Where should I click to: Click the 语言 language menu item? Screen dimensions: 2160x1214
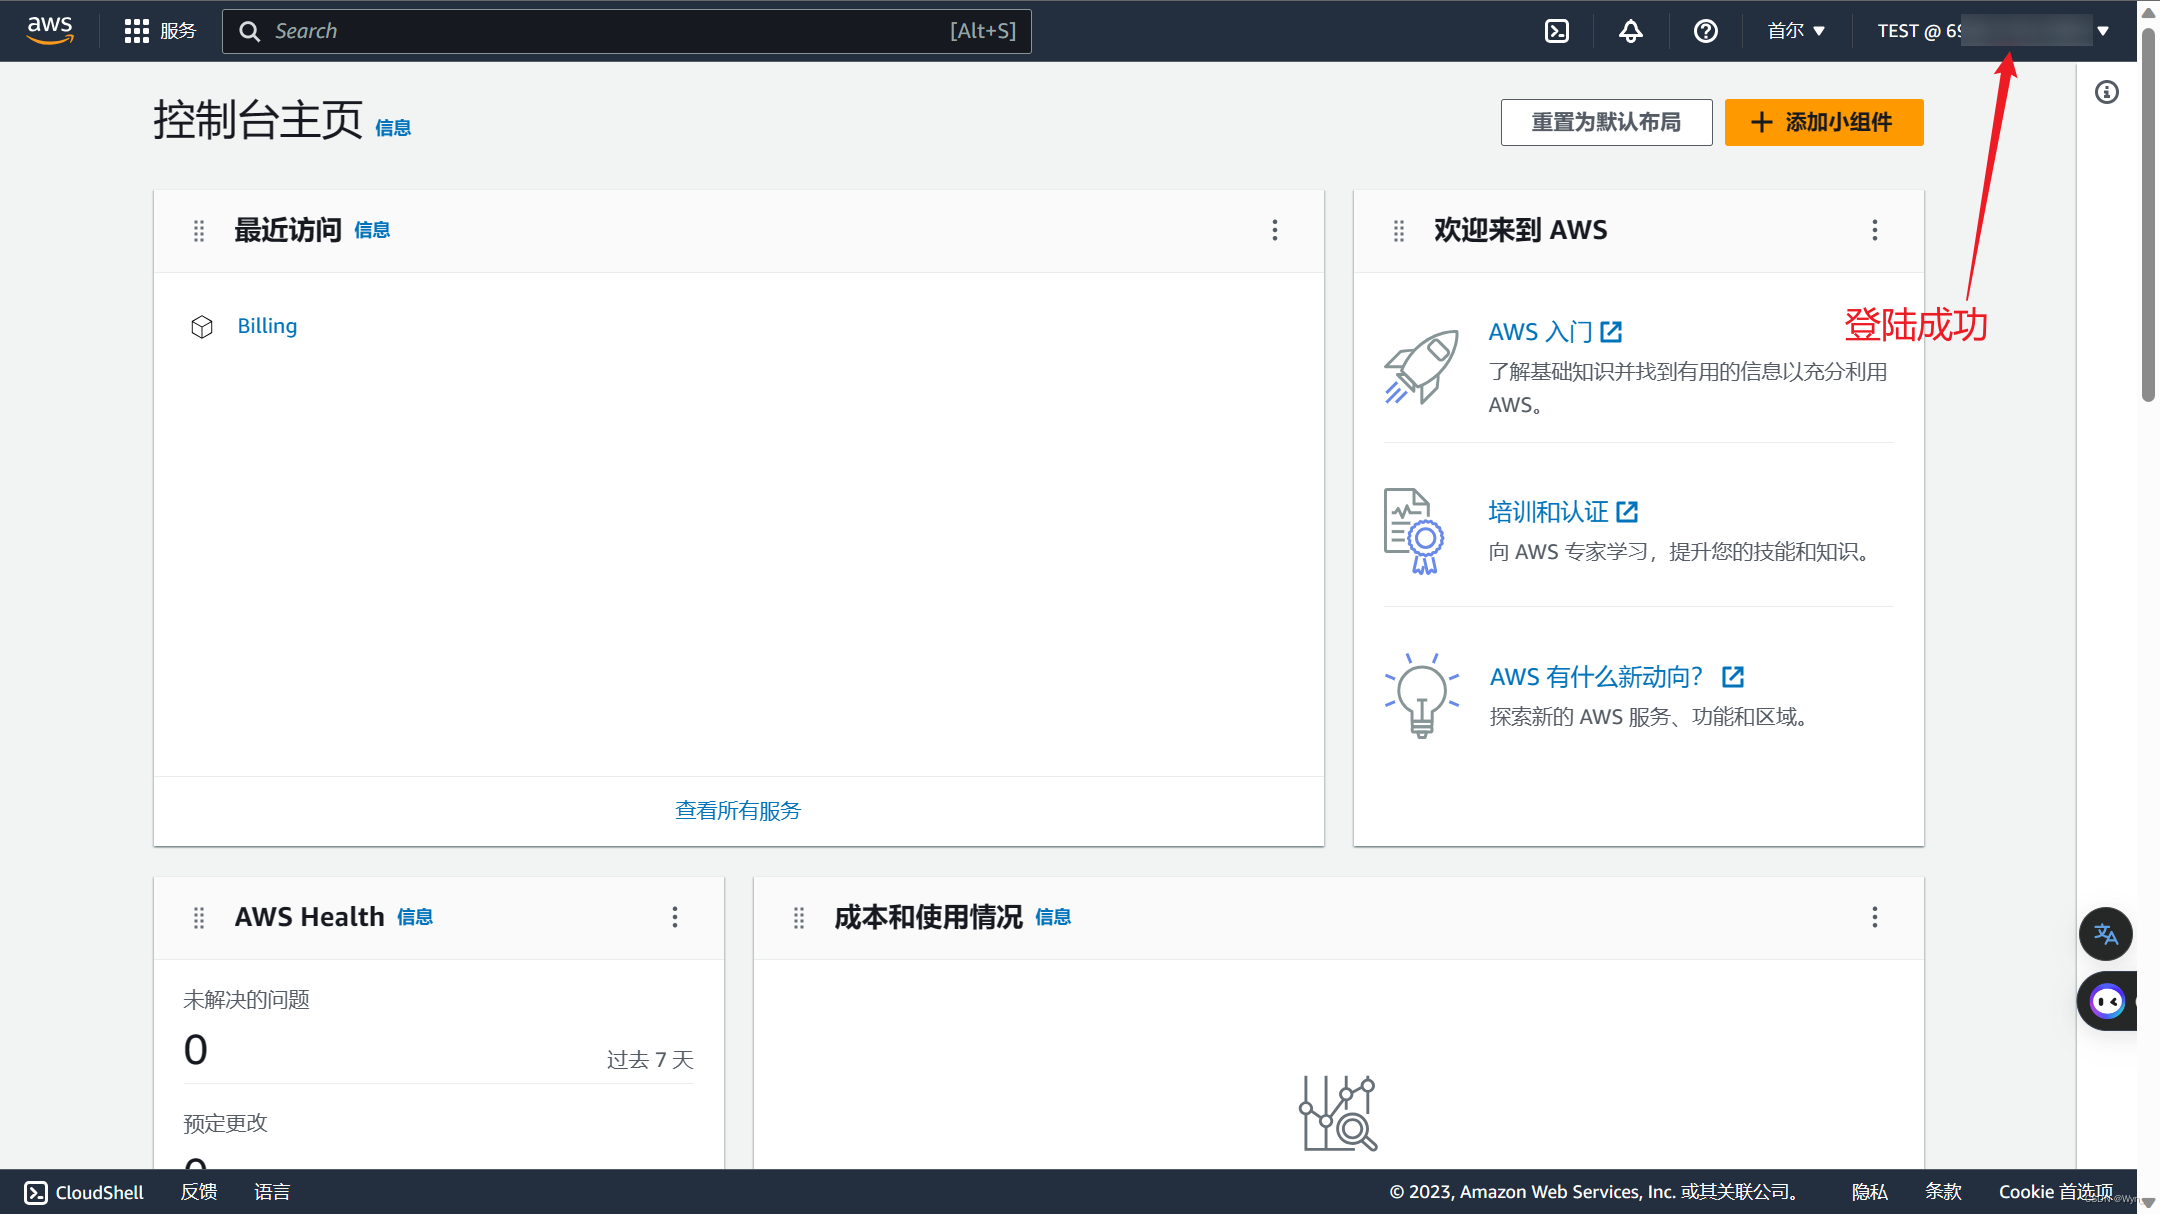tap(271, 1190)
